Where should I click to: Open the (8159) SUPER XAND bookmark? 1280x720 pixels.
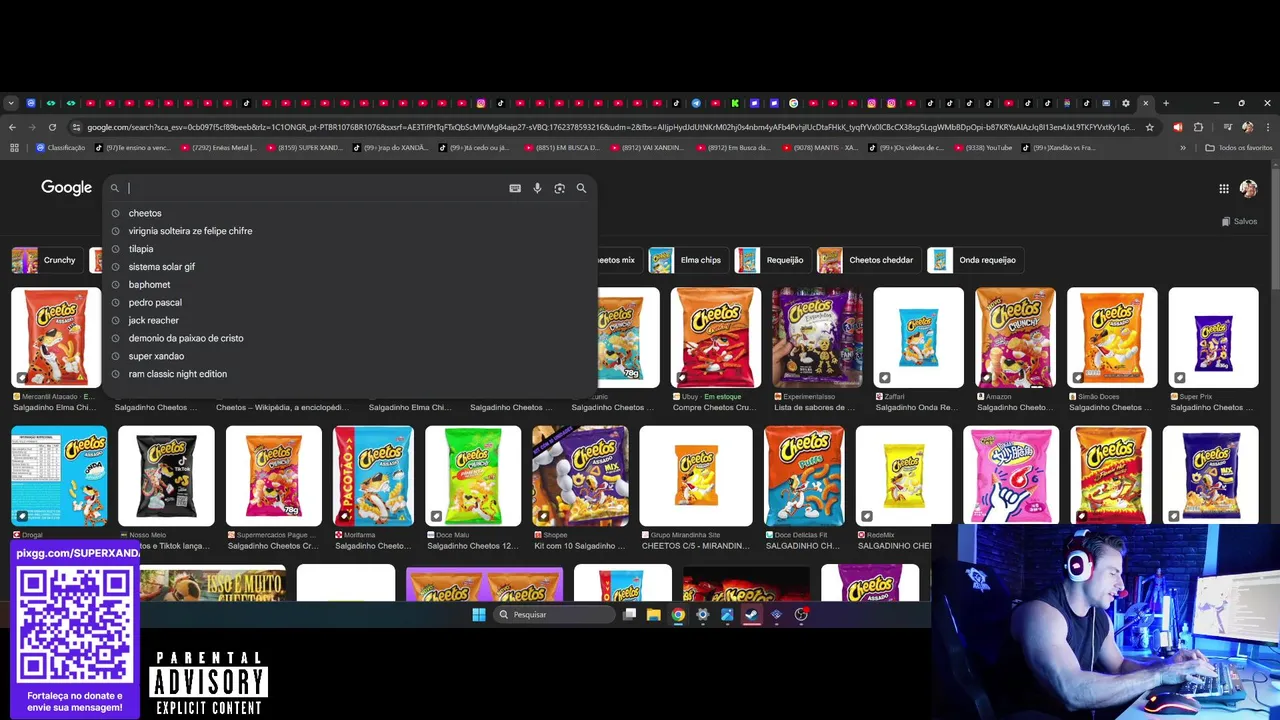[304, 147]
